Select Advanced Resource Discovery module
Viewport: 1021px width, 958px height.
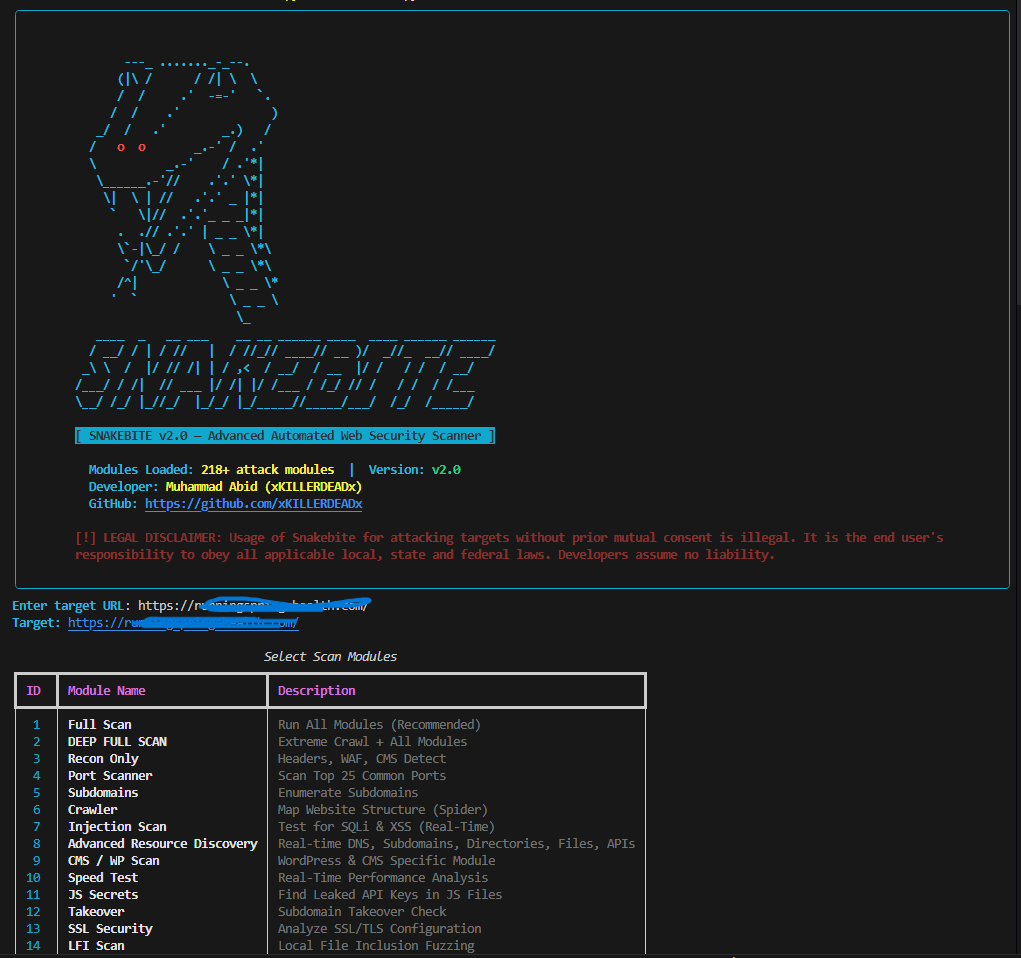tap(162, 843)
